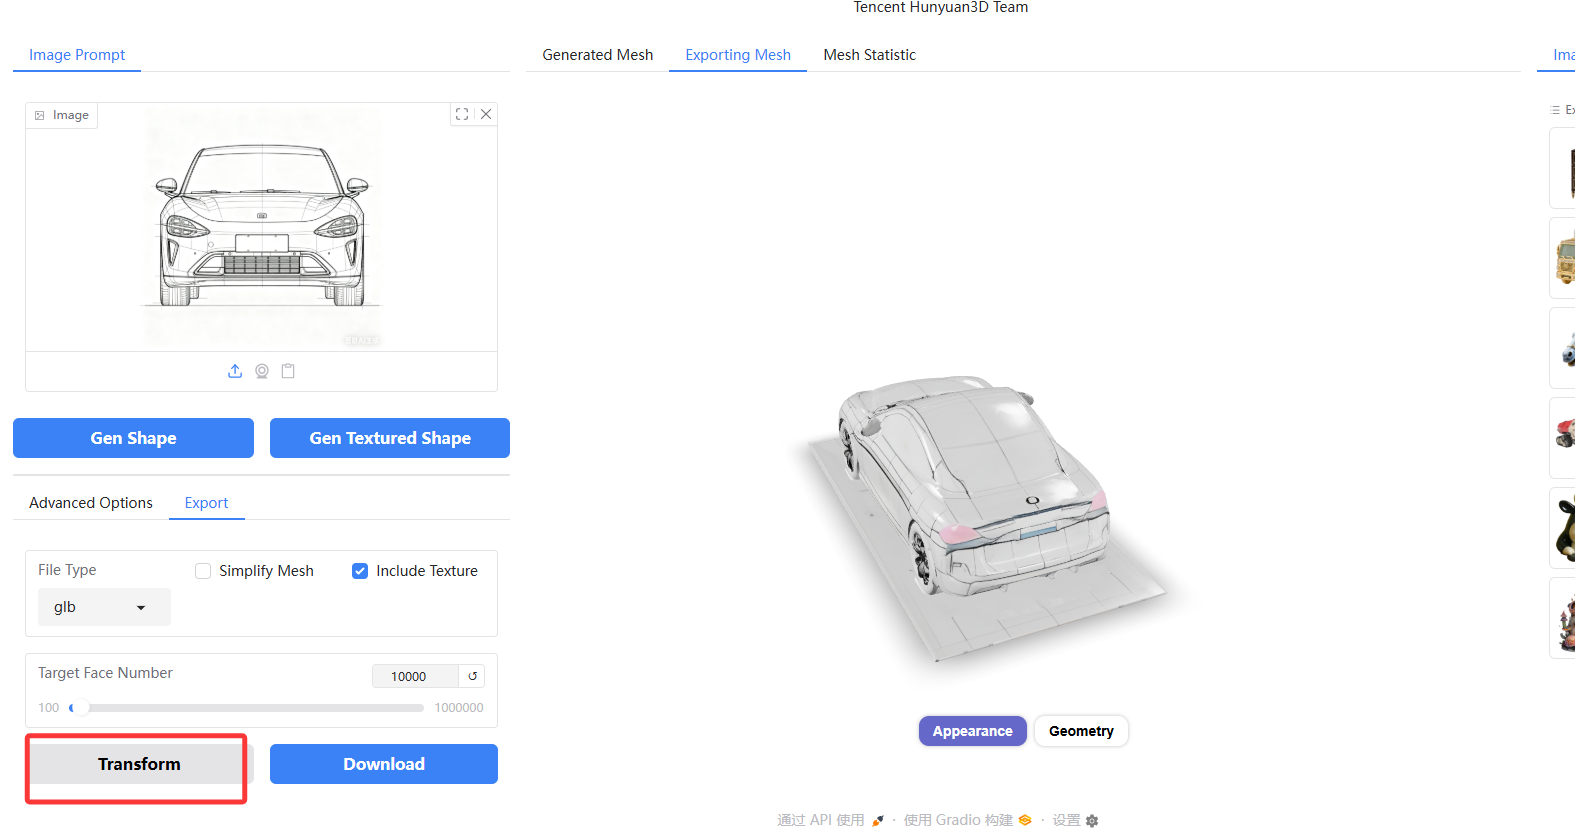Switch the mesh view to Geometry
This screenshot has width=1575, height=836.
pos(1081,731)
